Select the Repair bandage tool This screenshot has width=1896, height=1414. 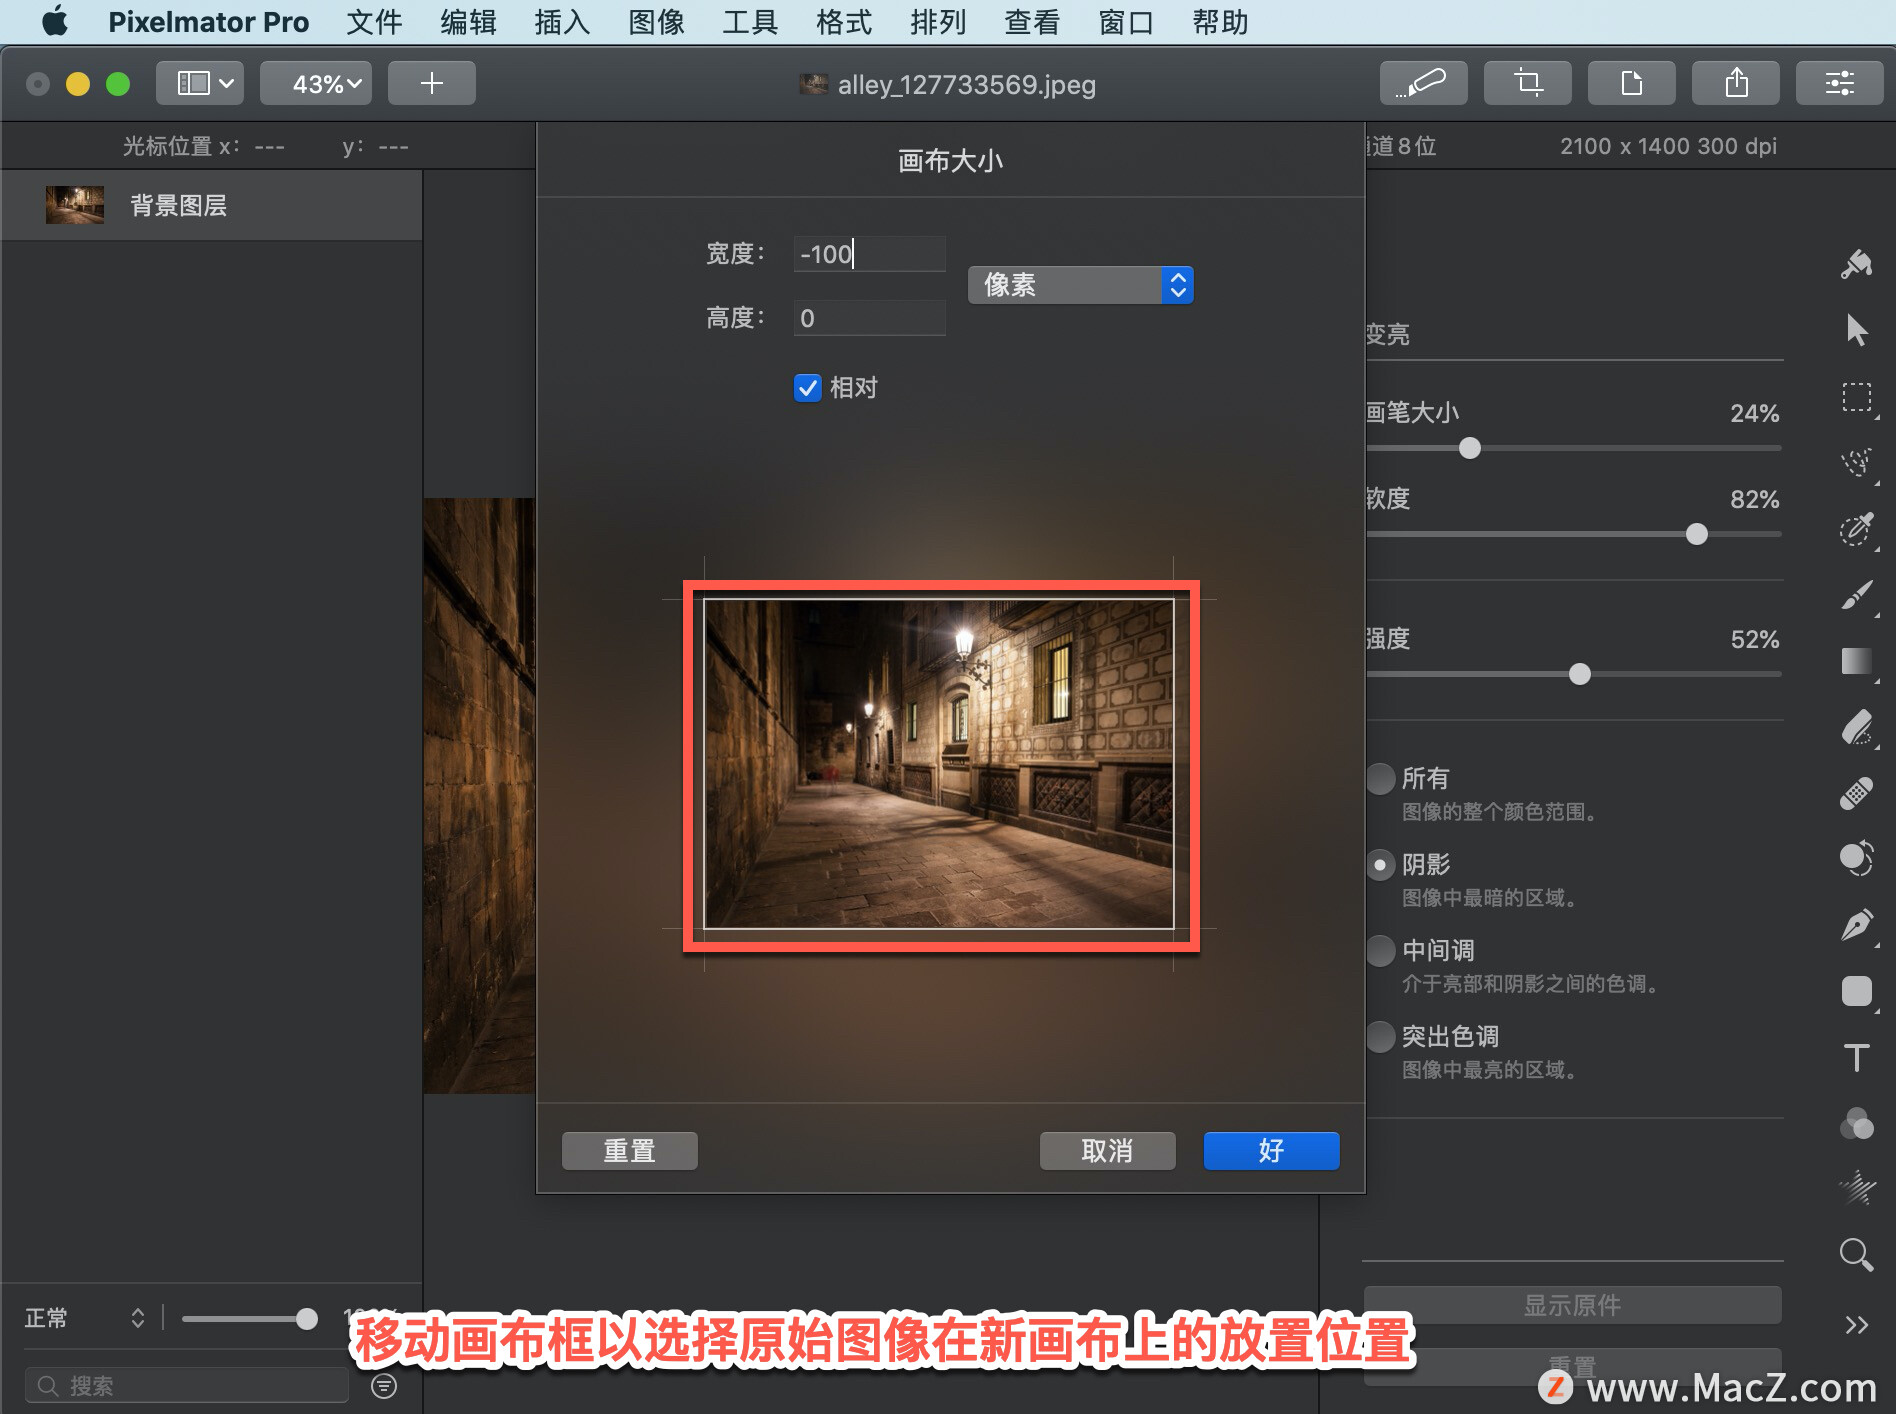(1857, 793)
